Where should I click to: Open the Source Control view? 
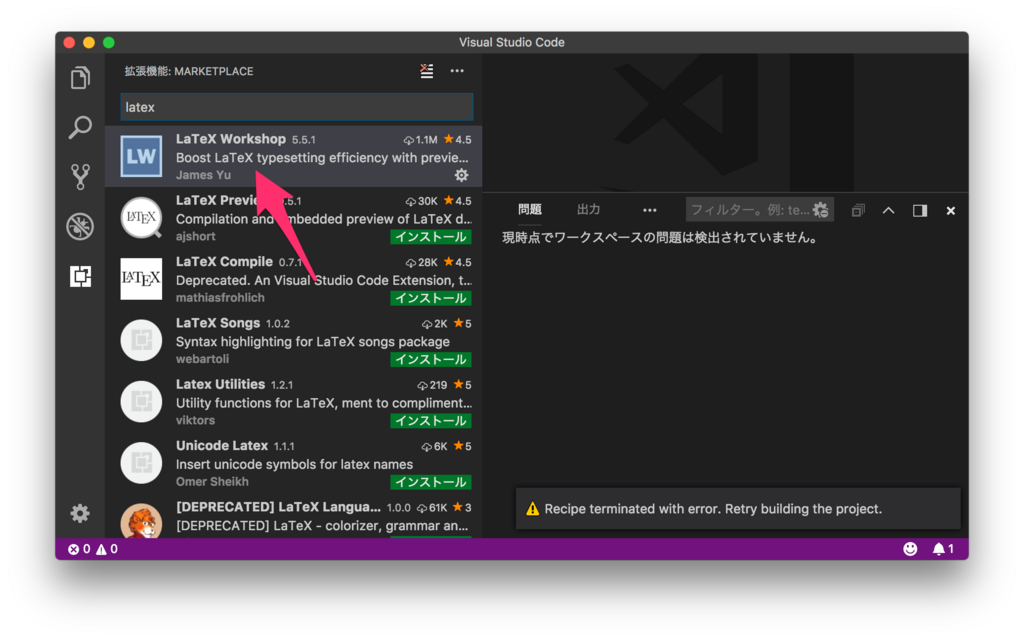point(80,176)
